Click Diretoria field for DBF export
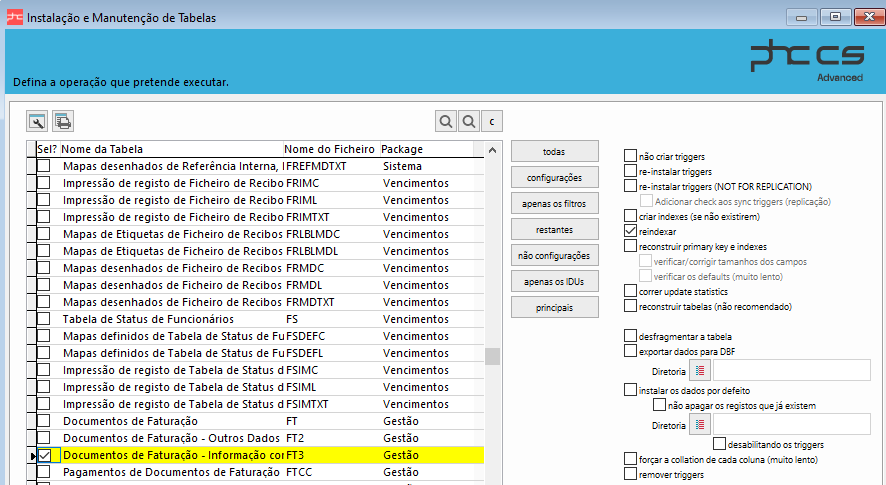The width and height of the screenshot is (886, 485). pos(791,371)
